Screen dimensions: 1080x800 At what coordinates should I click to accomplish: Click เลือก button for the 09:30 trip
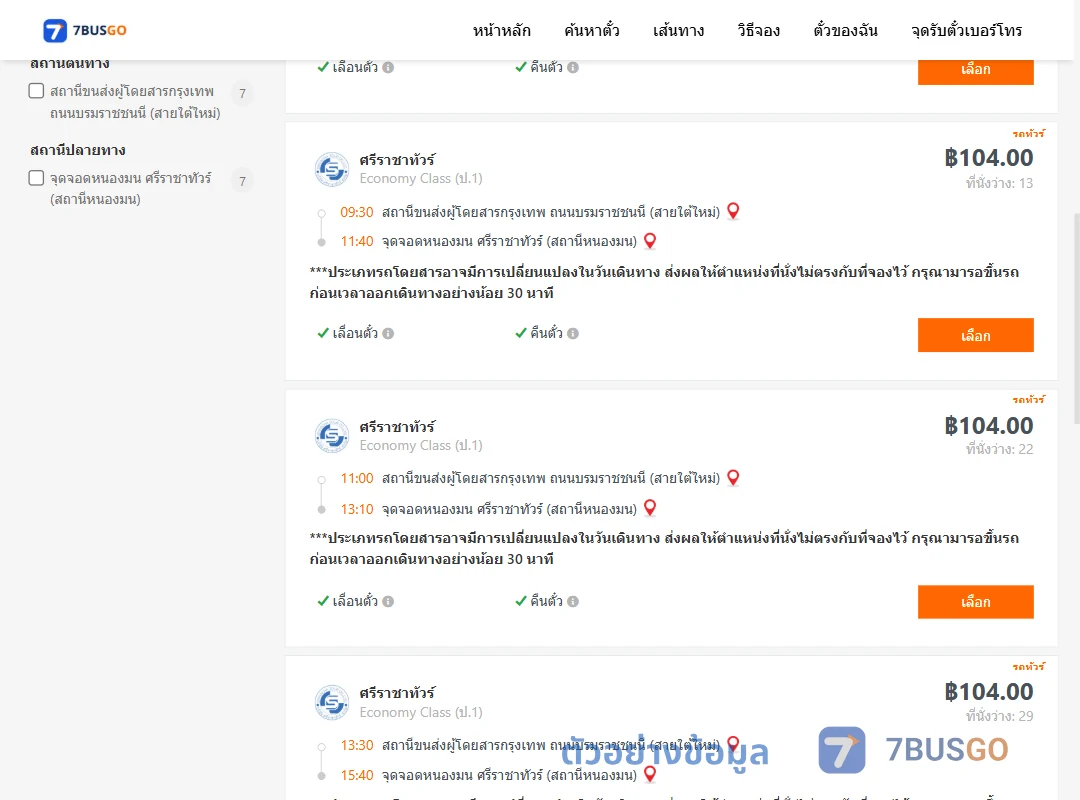click(975, 336)
